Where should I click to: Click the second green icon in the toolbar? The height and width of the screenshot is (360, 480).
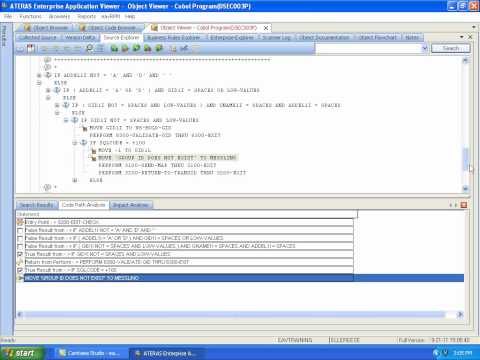[125, 48]
